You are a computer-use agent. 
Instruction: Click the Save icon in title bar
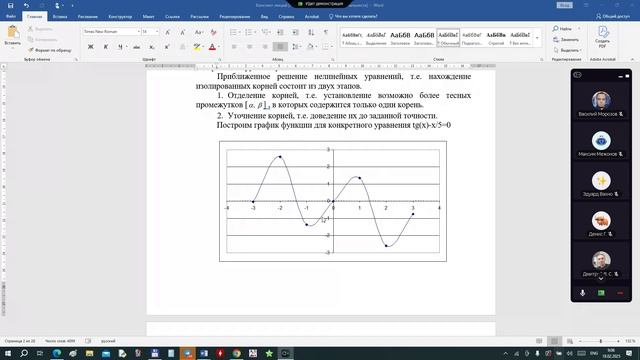(11, 5)
